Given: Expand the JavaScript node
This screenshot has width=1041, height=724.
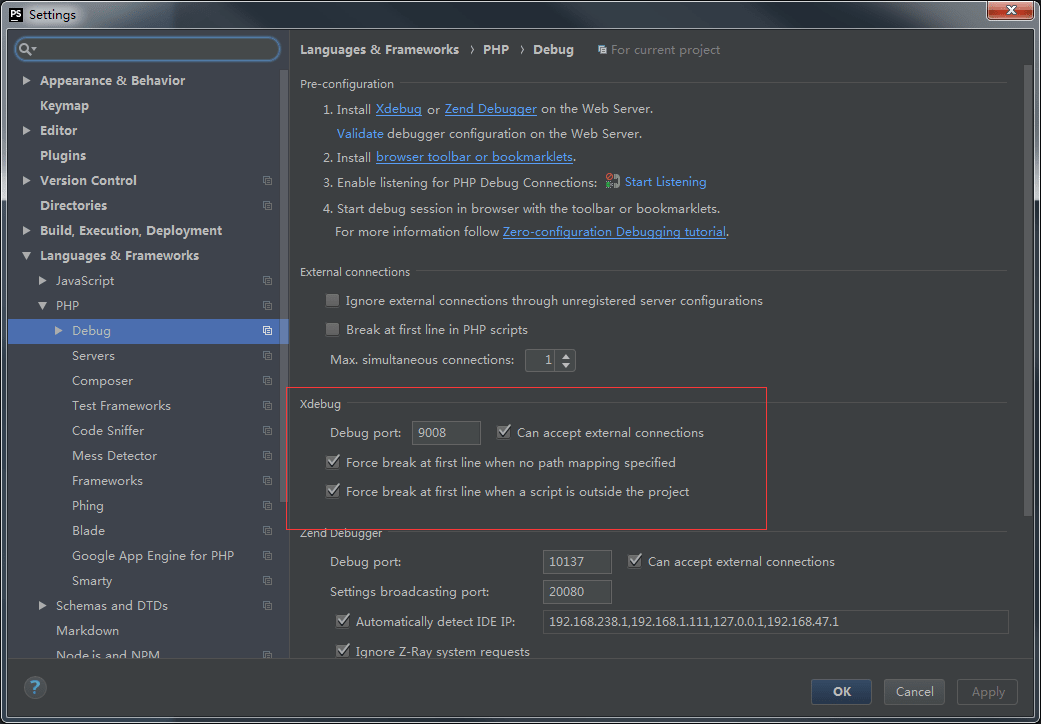Looking at the screenshot, I should (x=42, y=281).
